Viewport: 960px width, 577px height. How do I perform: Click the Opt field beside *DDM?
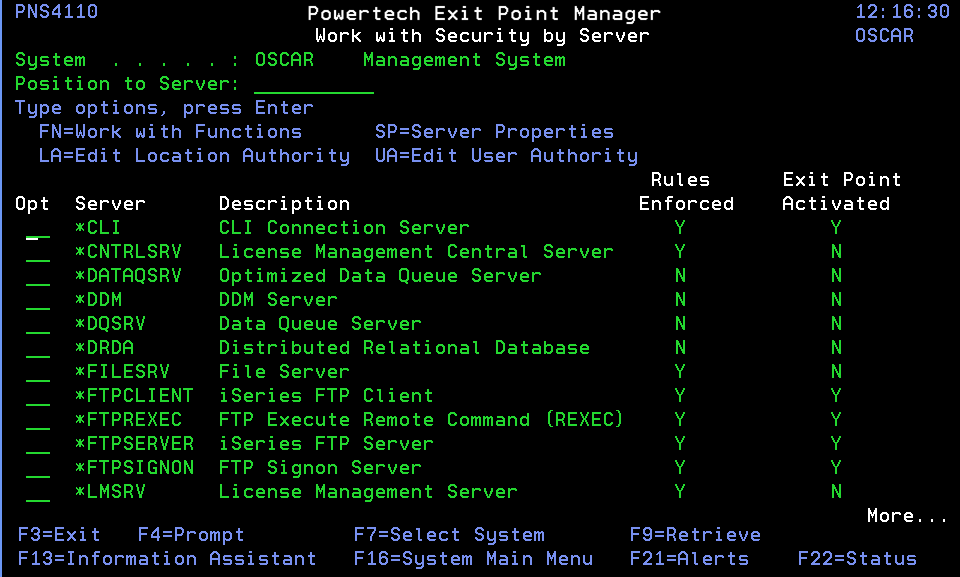38,300
